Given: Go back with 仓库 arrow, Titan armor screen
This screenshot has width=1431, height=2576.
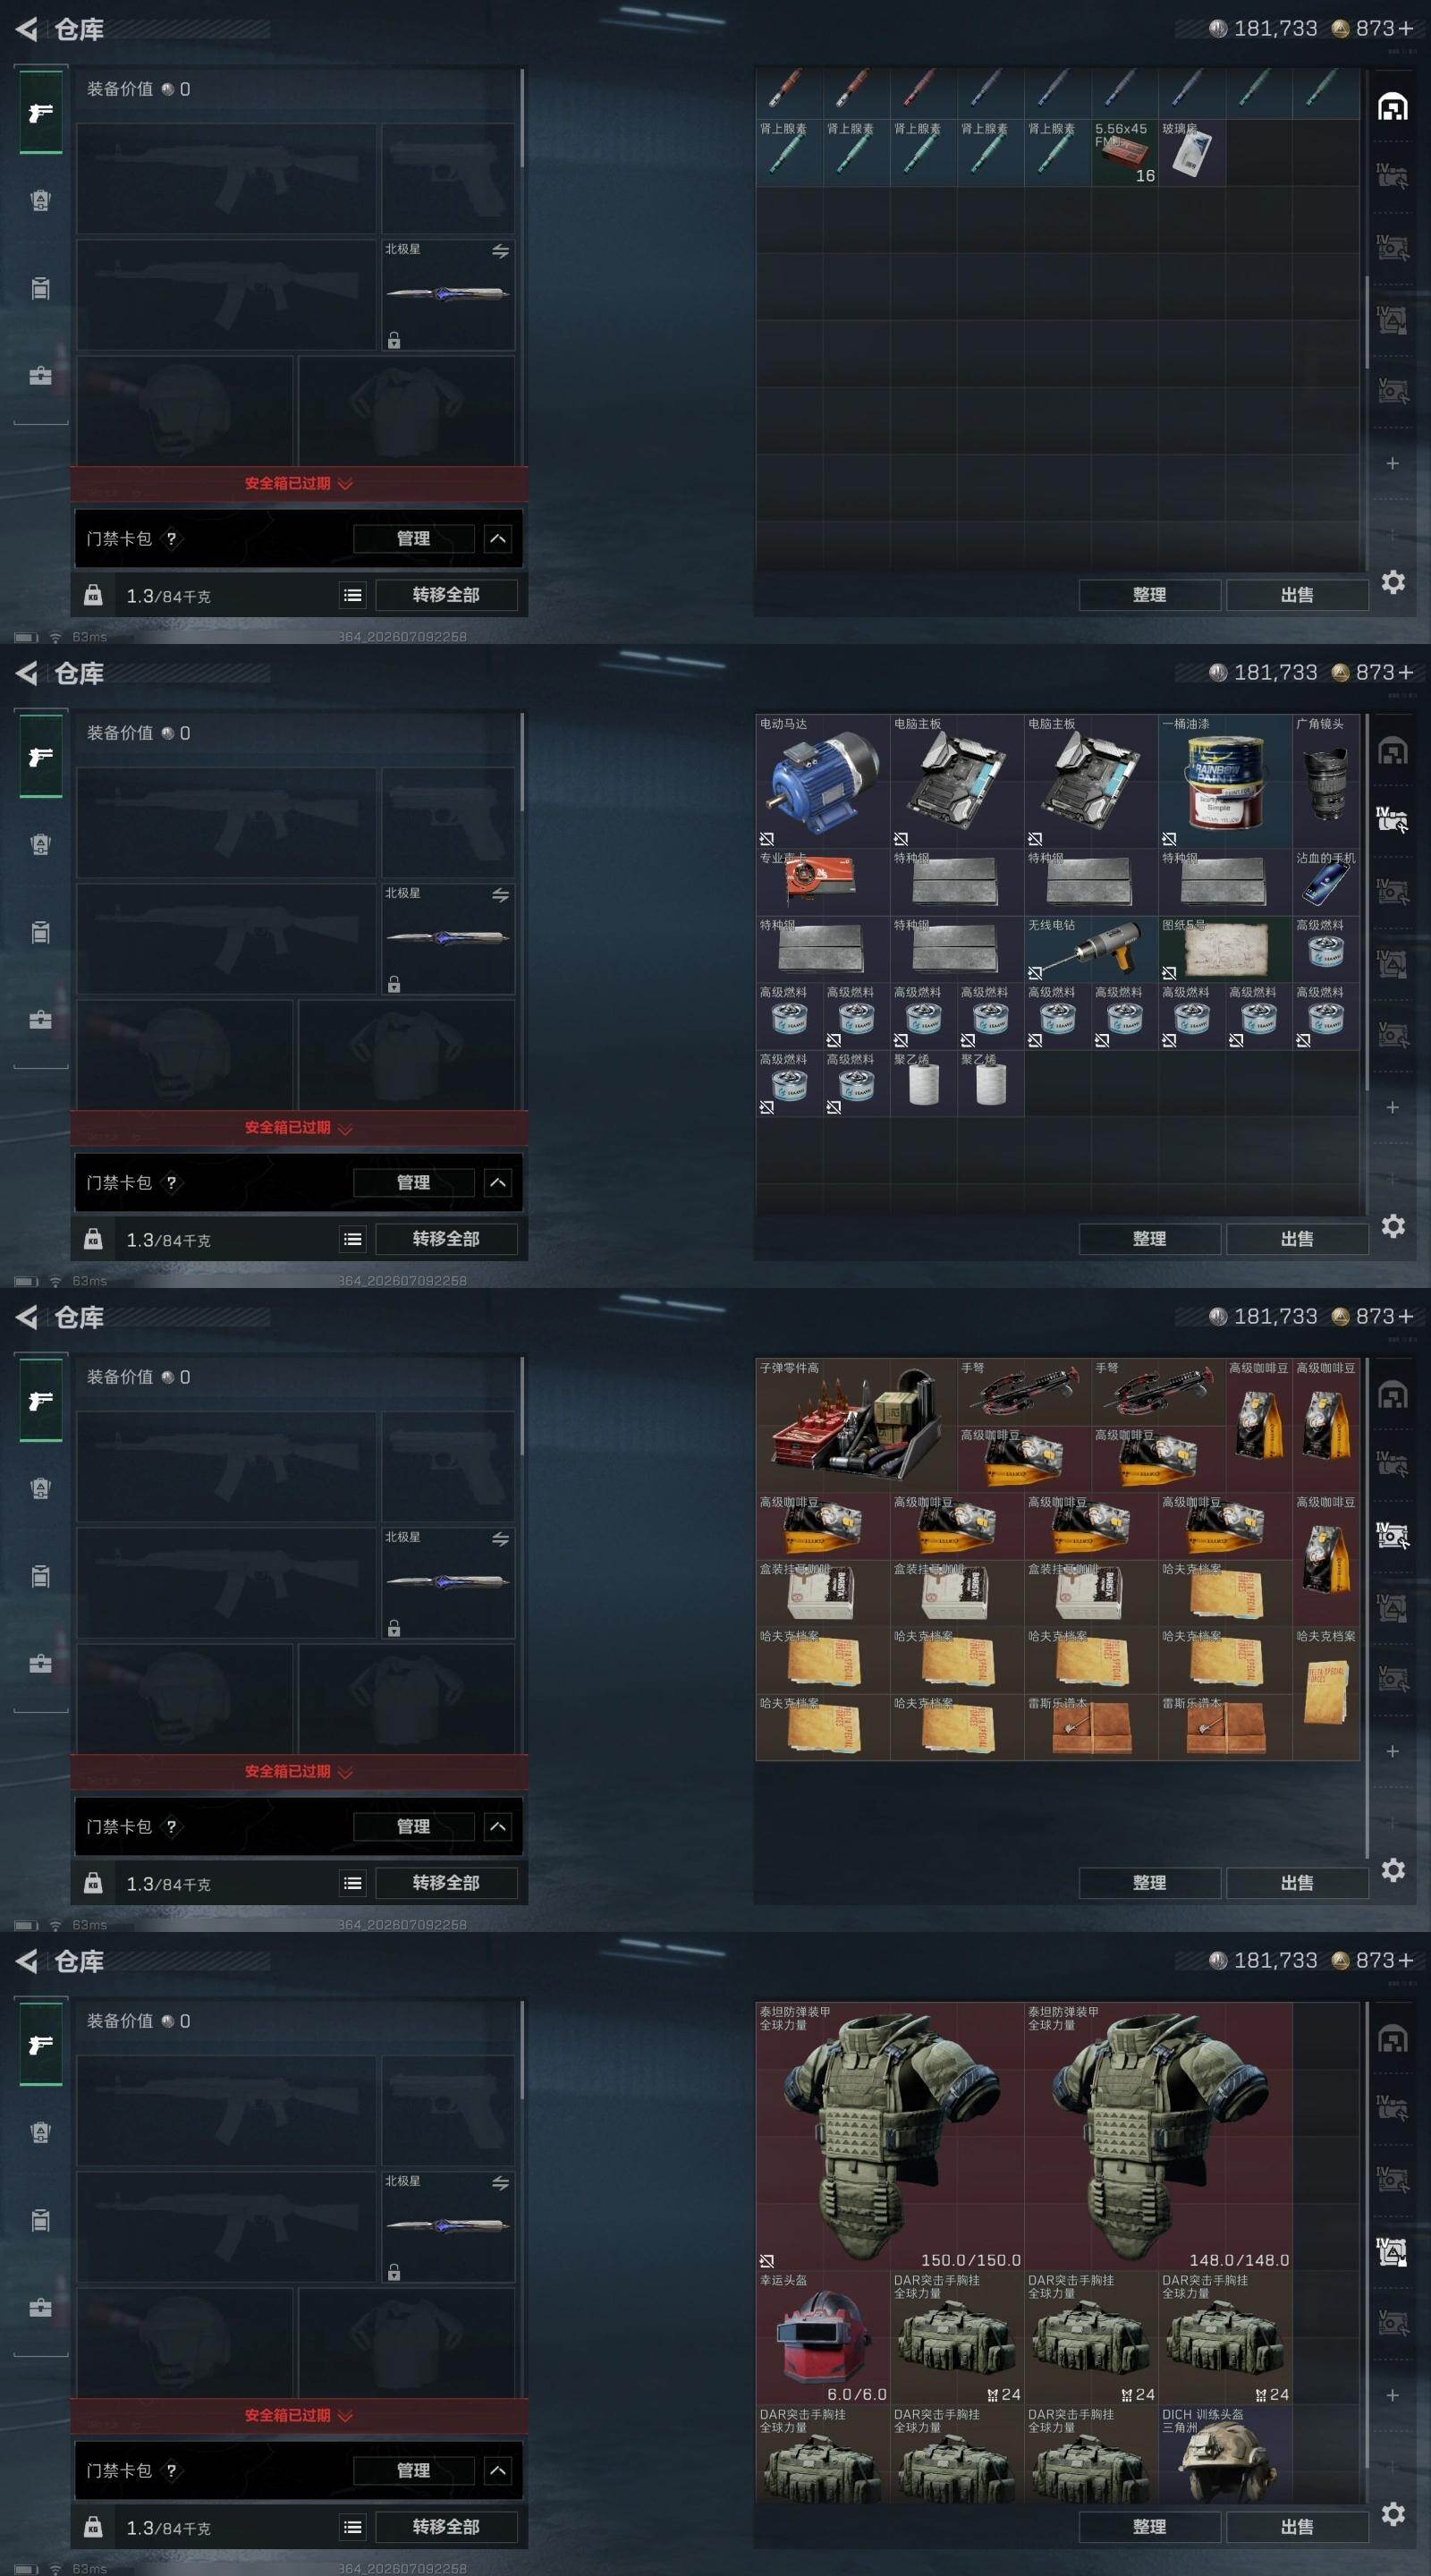Looking at the screenshot, I should [x=27, y=1961].
